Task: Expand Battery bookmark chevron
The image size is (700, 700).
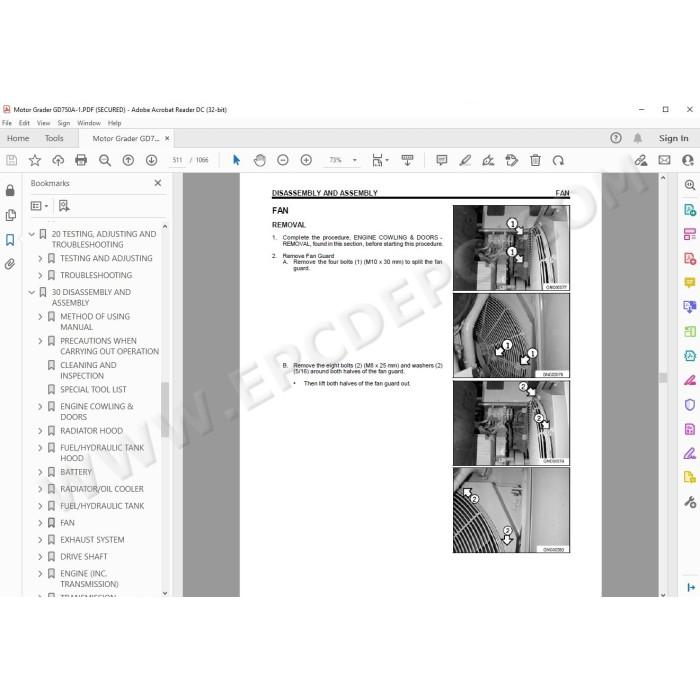Action: [x=40, y=472]
